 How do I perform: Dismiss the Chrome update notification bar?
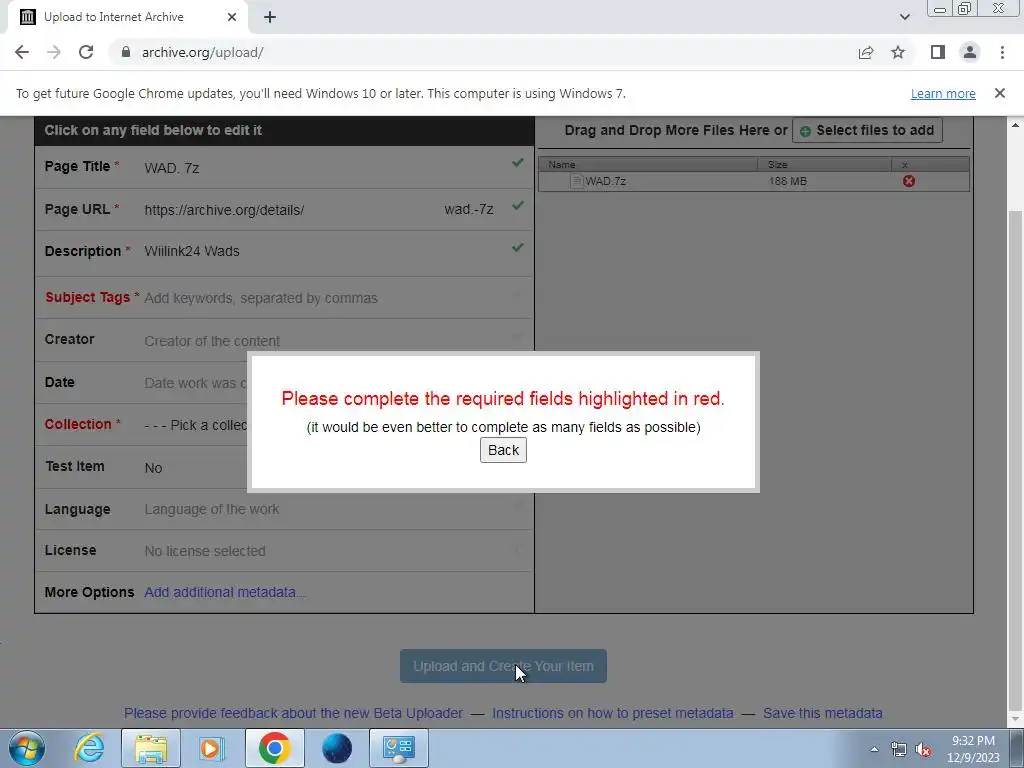[999, 93]
